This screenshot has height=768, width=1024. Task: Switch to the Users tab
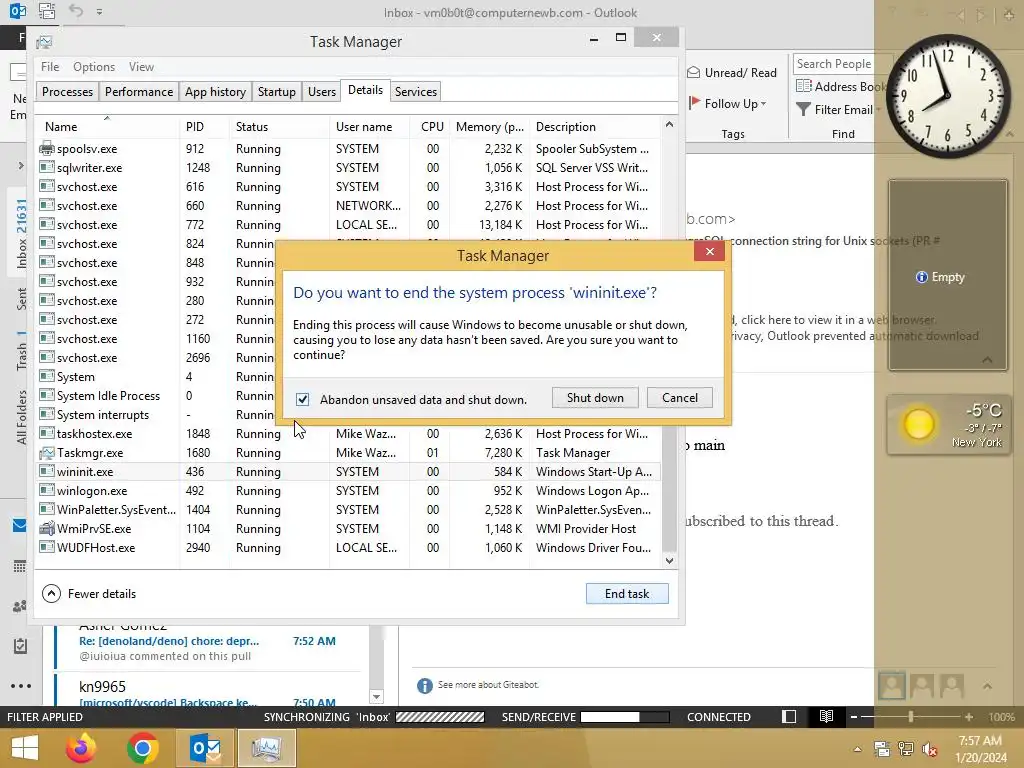pos(322,91)
